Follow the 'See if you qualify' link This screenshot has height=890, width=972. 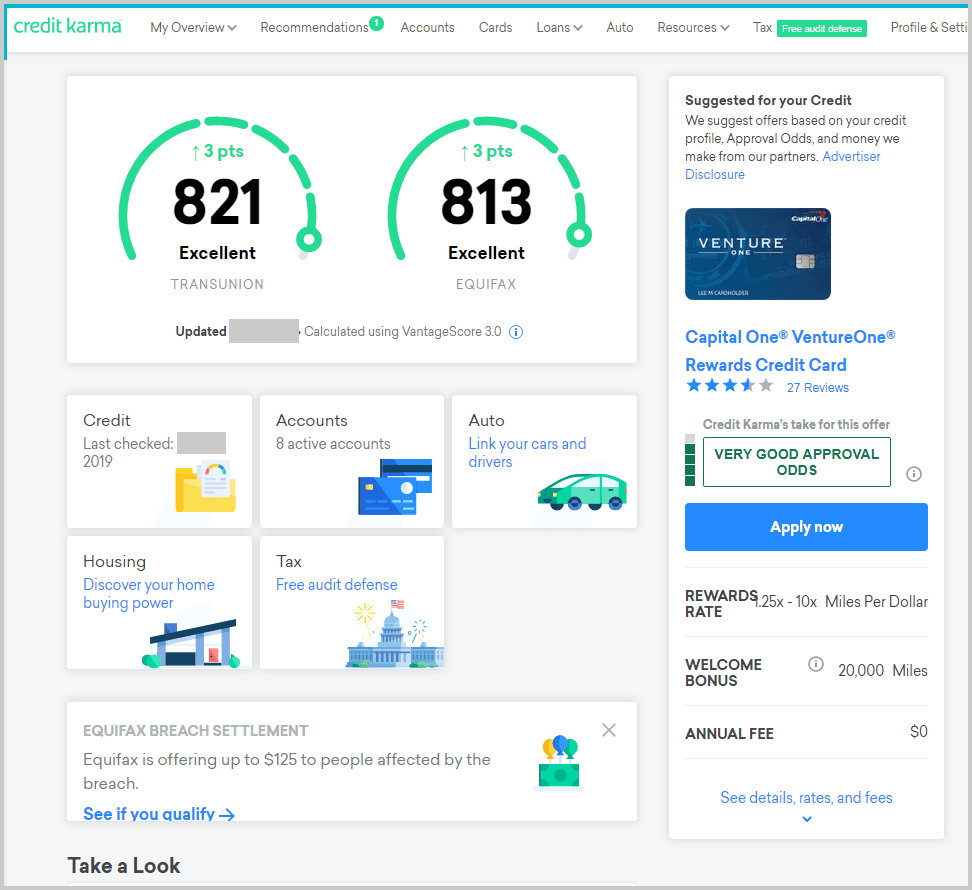[x=151, y=814]
